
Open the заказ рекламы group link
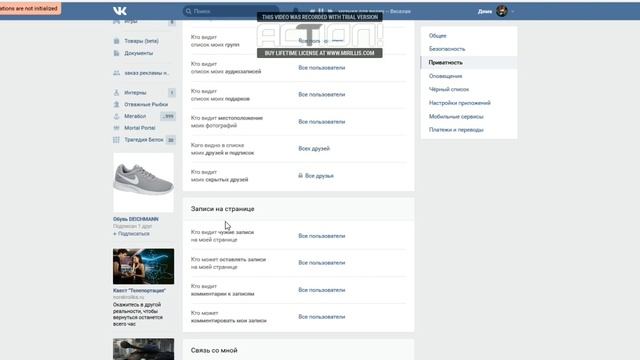click(x=147, y=73)
